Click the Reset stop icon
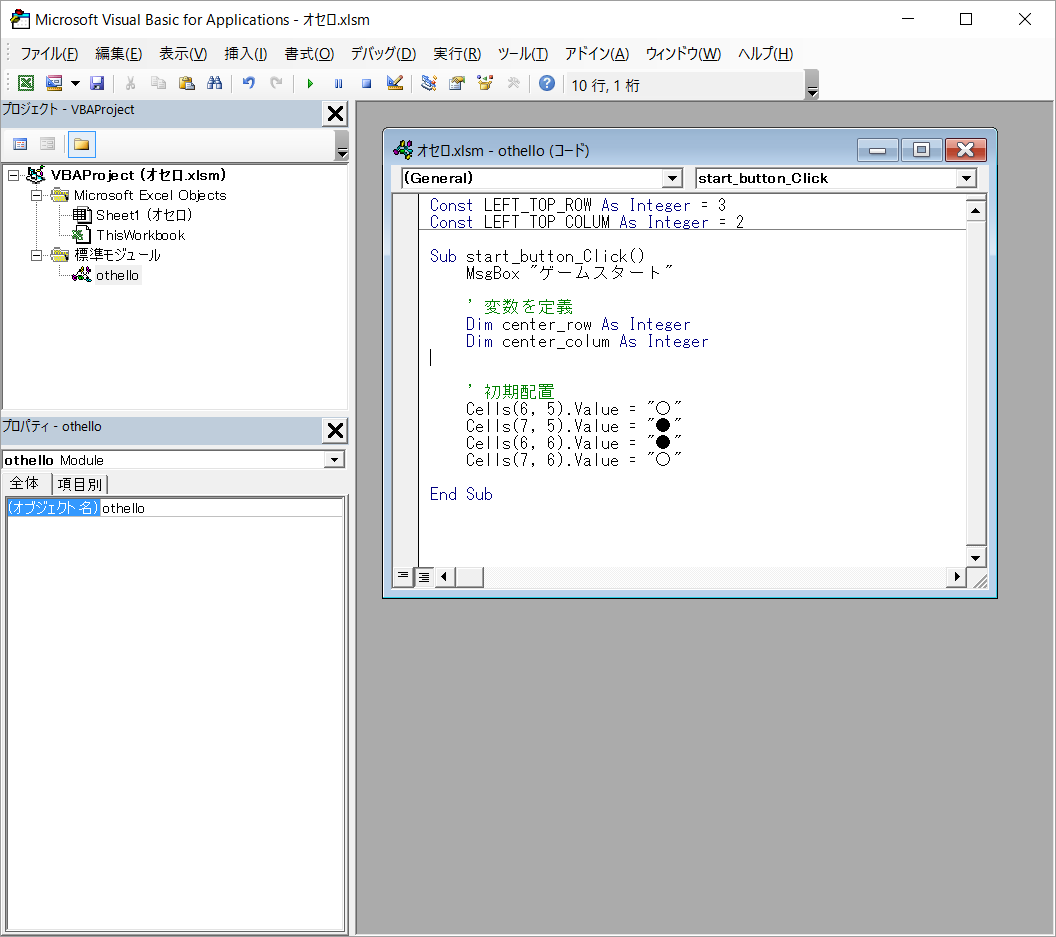 (366, 84)
